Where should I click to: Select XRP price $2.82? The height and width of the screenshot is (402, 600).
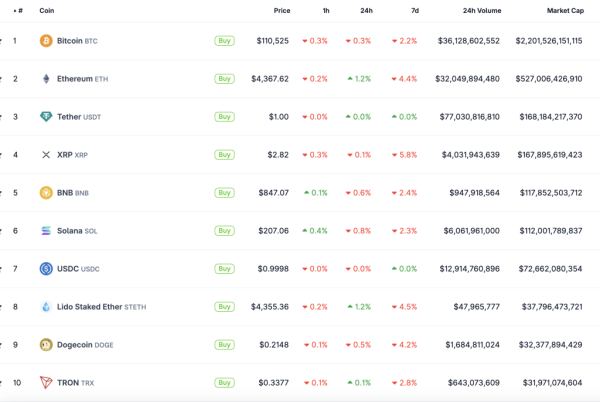point(278,155)
